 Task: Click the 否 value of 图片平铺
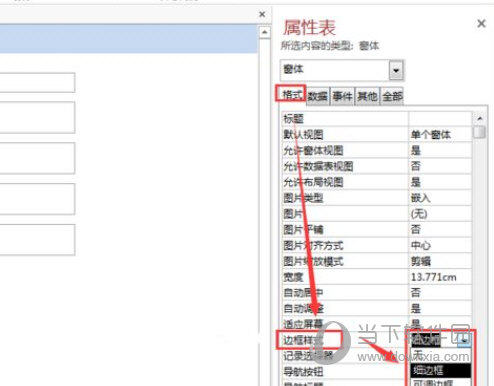coord(440,230)
